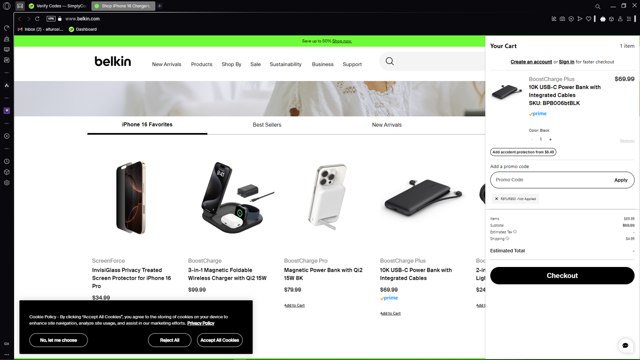Open InvisiGlass Privacy screen protector image

click(x=131, y=198)
